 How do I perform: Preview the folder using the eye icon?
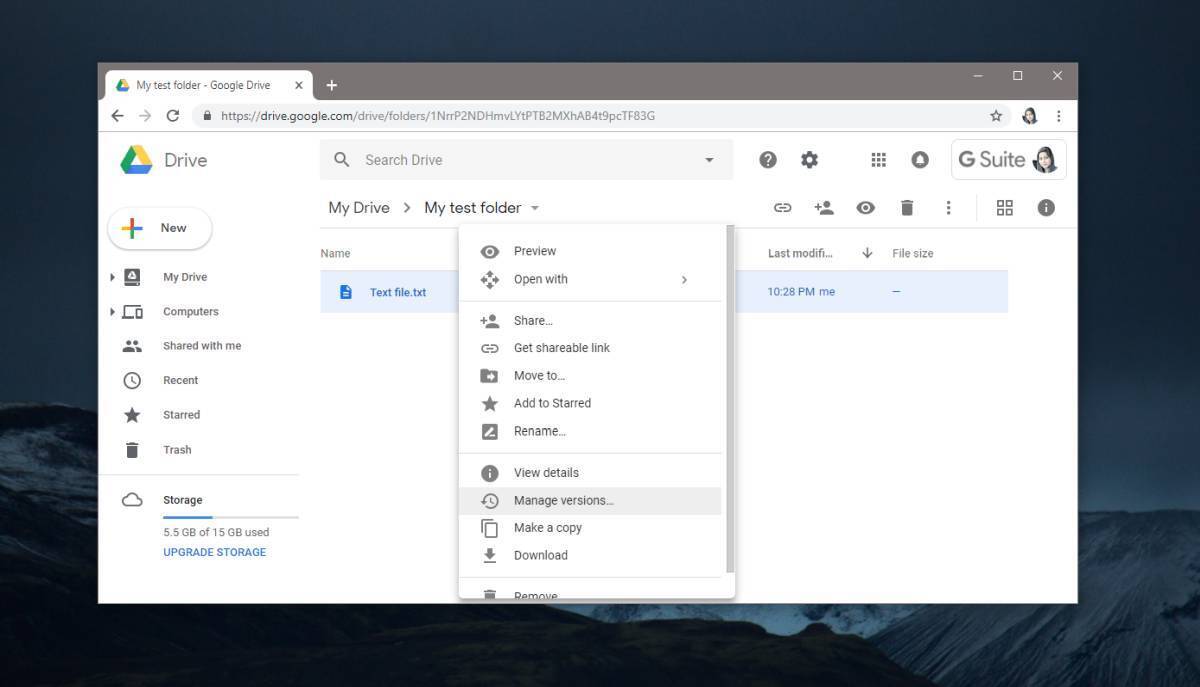click(x=865, y=207)
